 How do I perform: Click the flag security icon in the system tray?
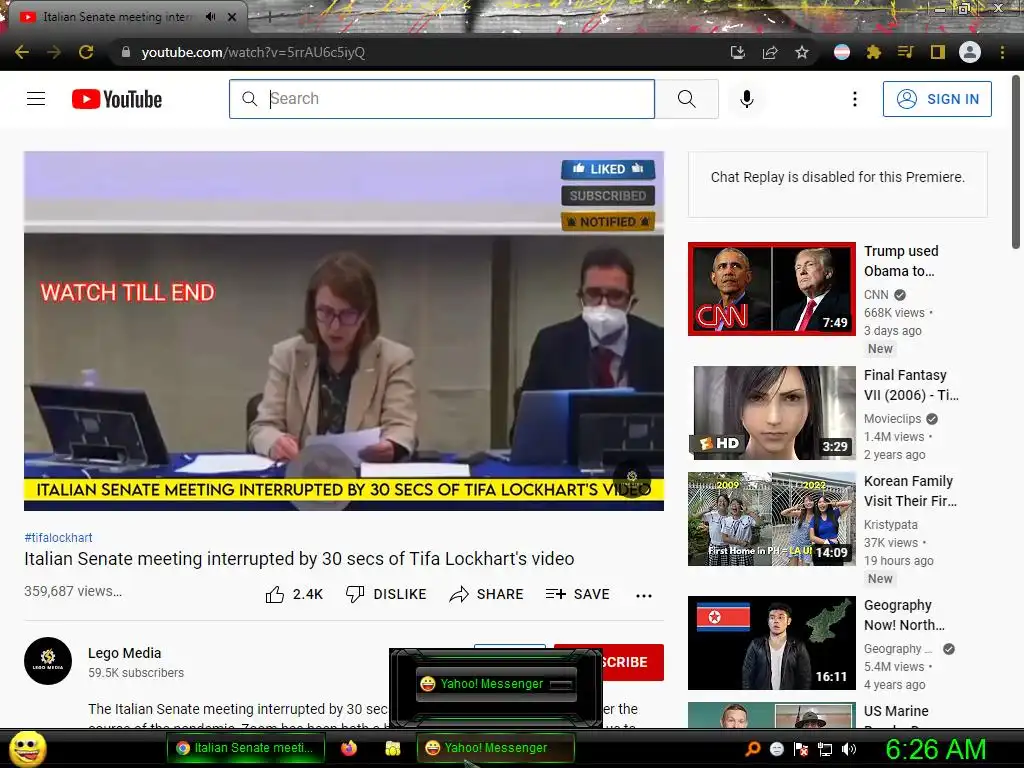801,749
